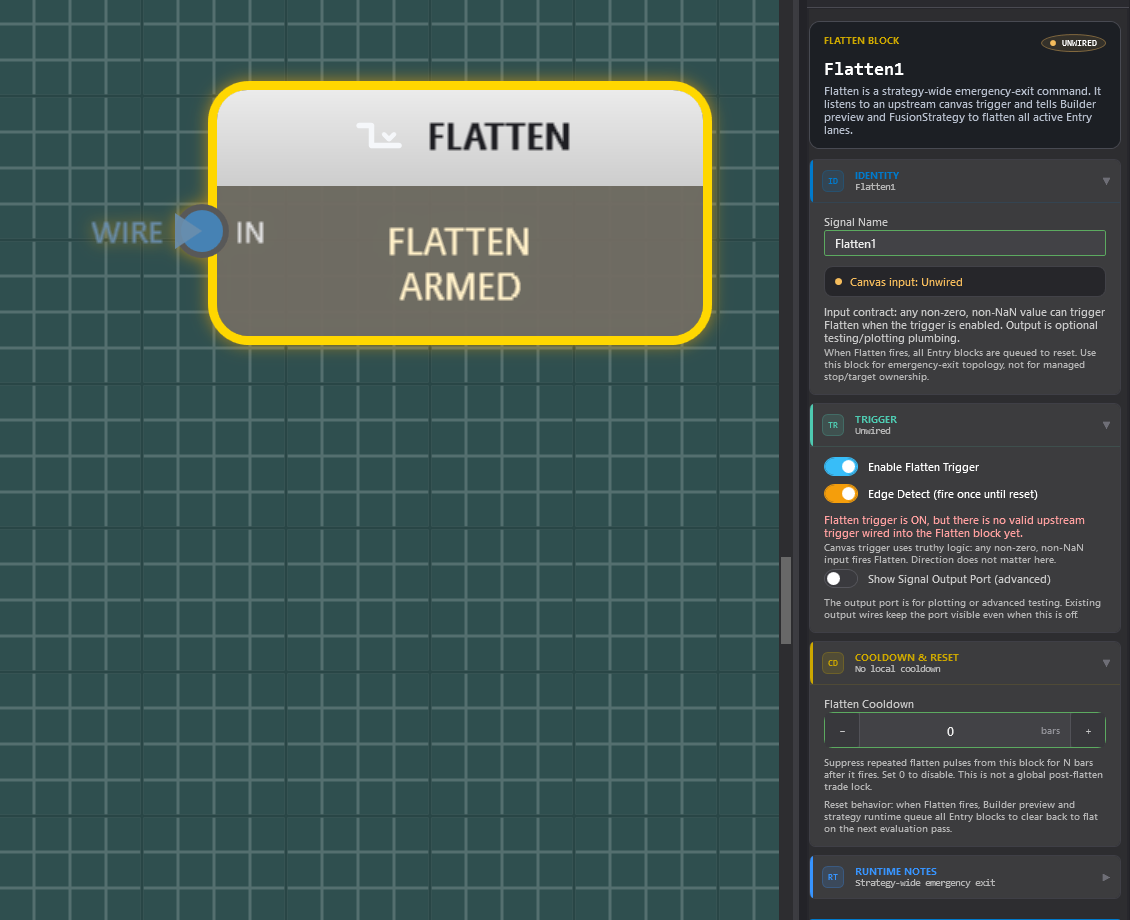Click the blue IN port on Flatten node
Viewport: 1130px width, 920px height.
200,231
